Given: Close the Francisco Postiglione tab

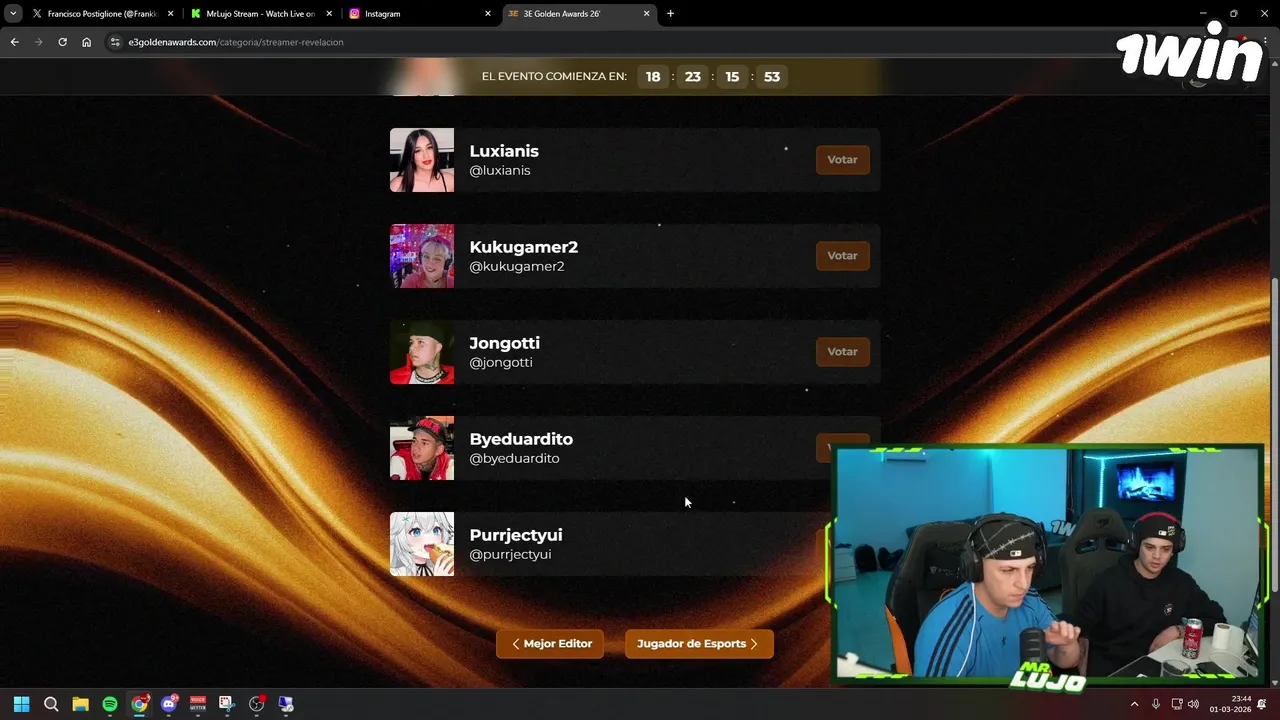Looking at the screenshot, I should click(x=170, y=14).
